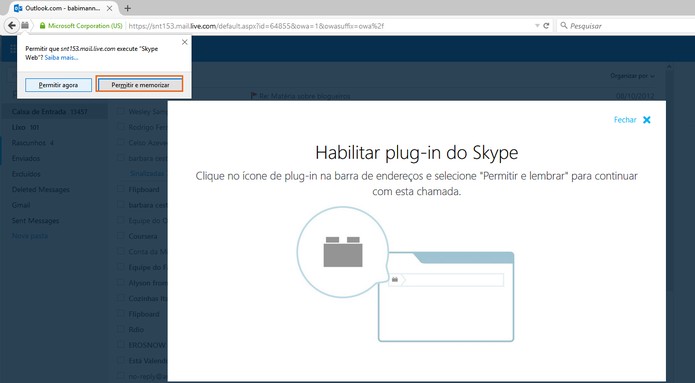695x383 pixels.
Task: Open the Saiba mais link
Action: pyautogui.click(x=62, y=57)
